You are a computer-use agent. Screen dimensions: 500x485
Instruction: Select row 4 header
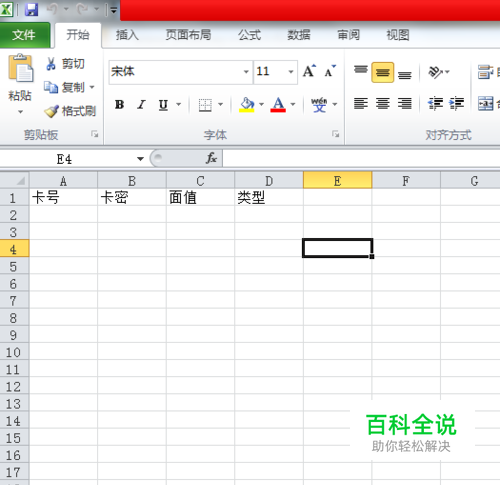[x=14, y=249]
